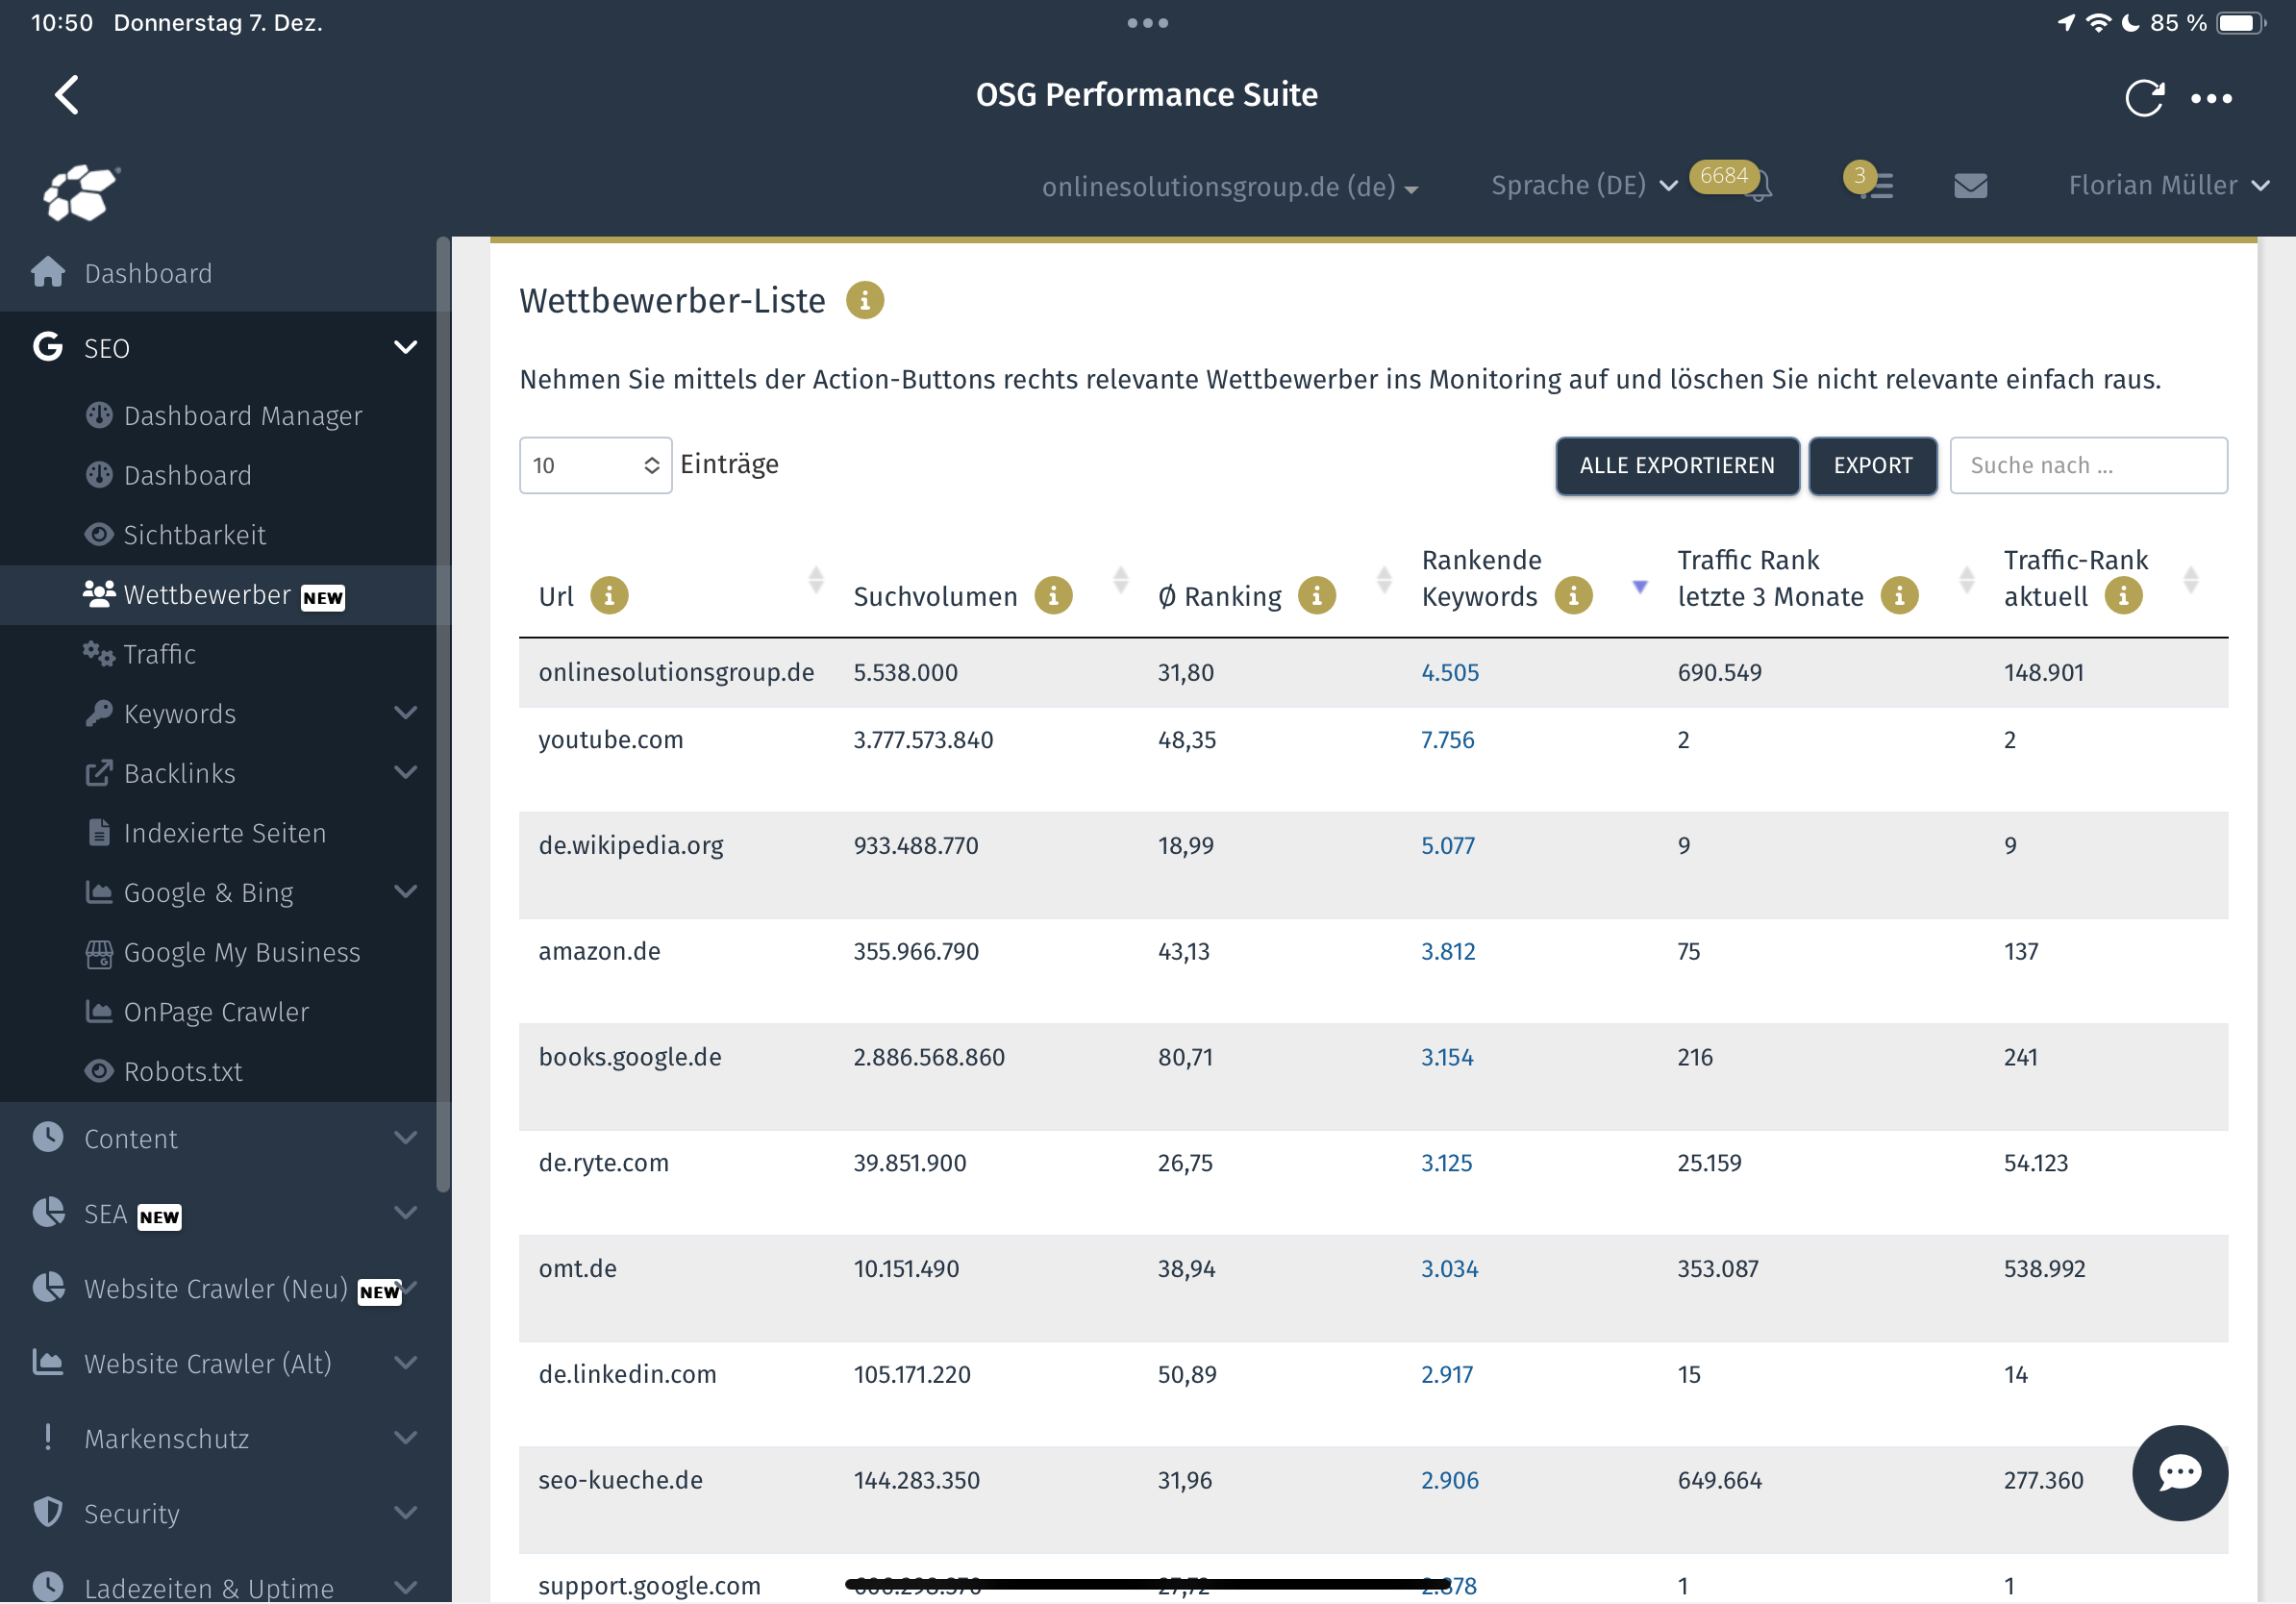Image resolution: width=2296 pixels, height=1604 pixels.
Task: Select the seo-kueche.de table cell
Action: [620, 1481]
